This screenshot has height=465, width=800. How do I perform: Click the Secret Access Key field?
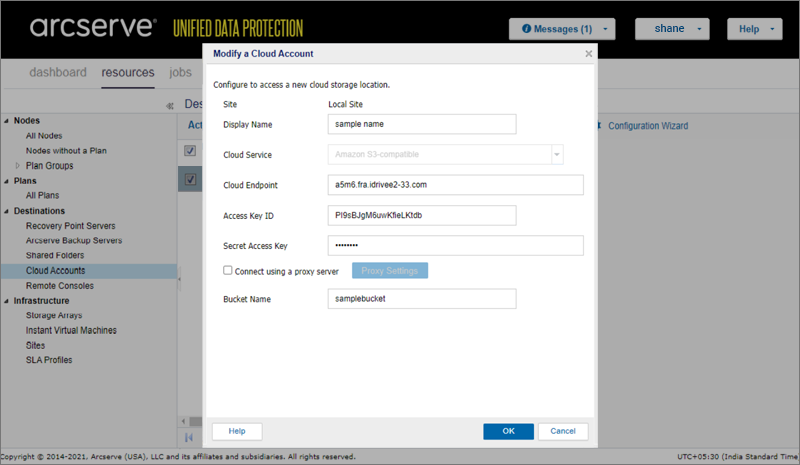(456, 246)
